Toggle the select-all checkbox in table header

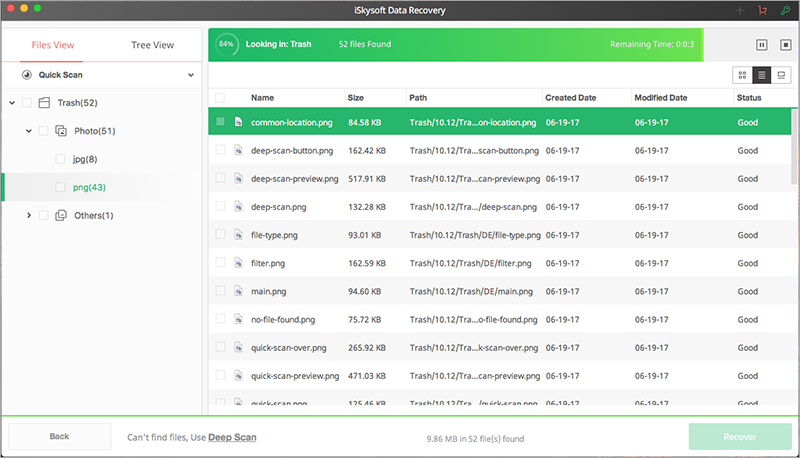pos(220,98)
